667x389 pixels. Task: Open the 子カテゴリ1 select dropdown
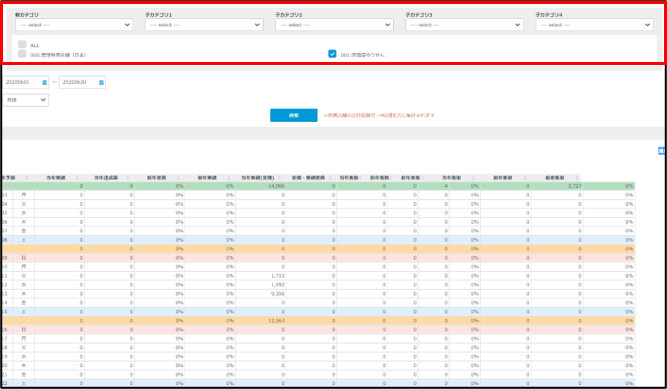[204, 25]
